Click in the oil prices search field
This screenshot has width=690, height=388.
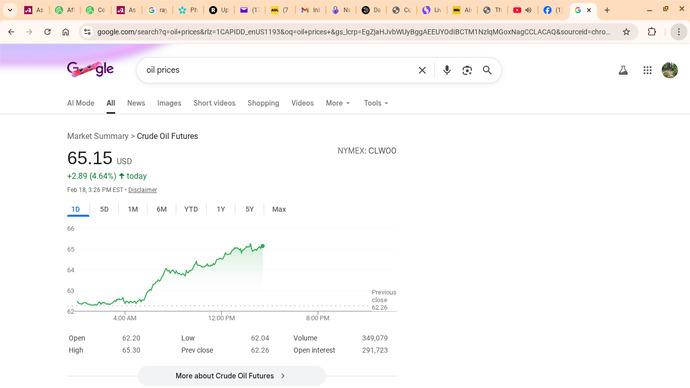coord(279,70)
